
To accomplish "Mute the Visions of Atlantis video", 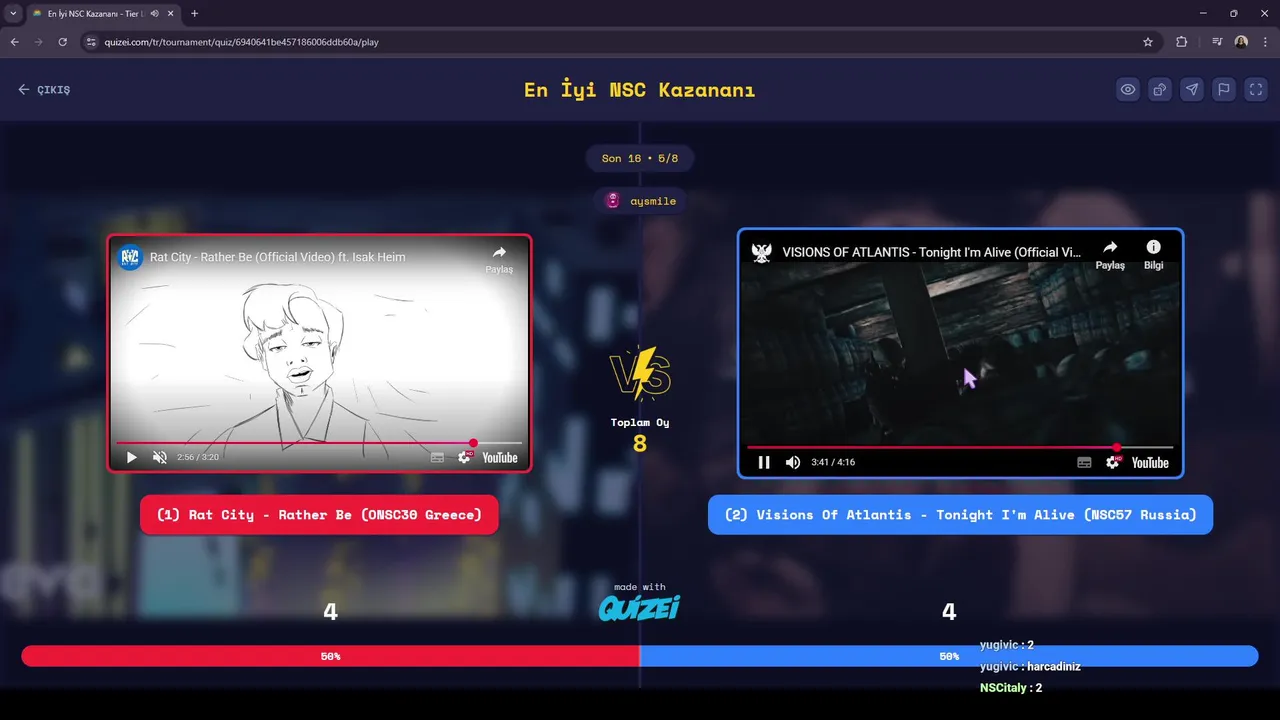I will click(793, 462).
